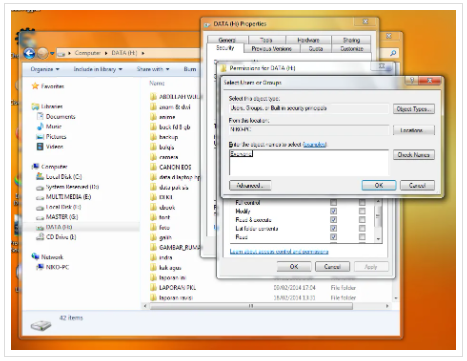Open the ebook folder

(x=163, y=207)
